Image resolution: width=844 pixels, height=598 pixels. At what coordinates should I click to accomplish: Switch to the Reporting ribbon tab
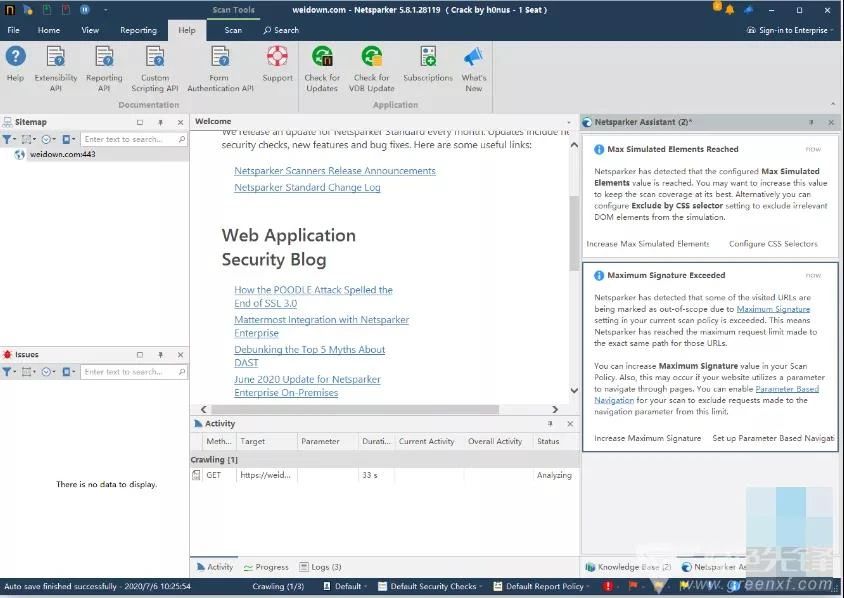click(x=138, y=30)
